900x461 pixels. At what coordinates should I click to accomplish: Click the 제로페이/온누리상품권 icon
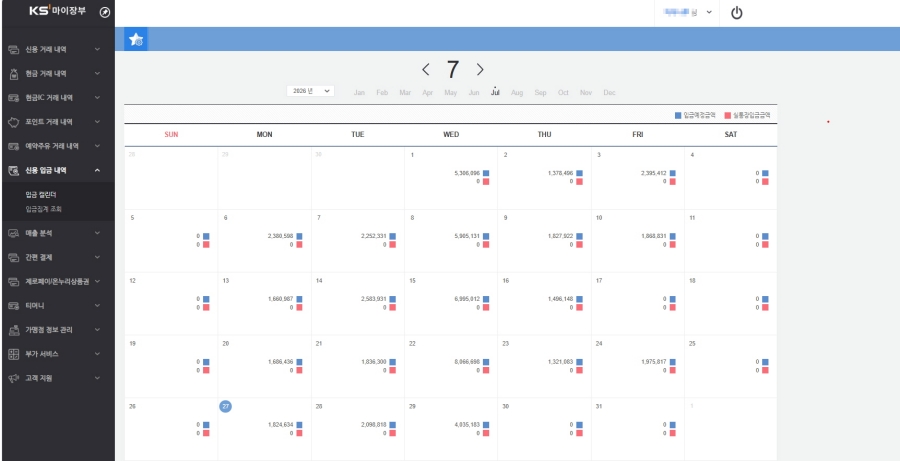tap(14, 281)
